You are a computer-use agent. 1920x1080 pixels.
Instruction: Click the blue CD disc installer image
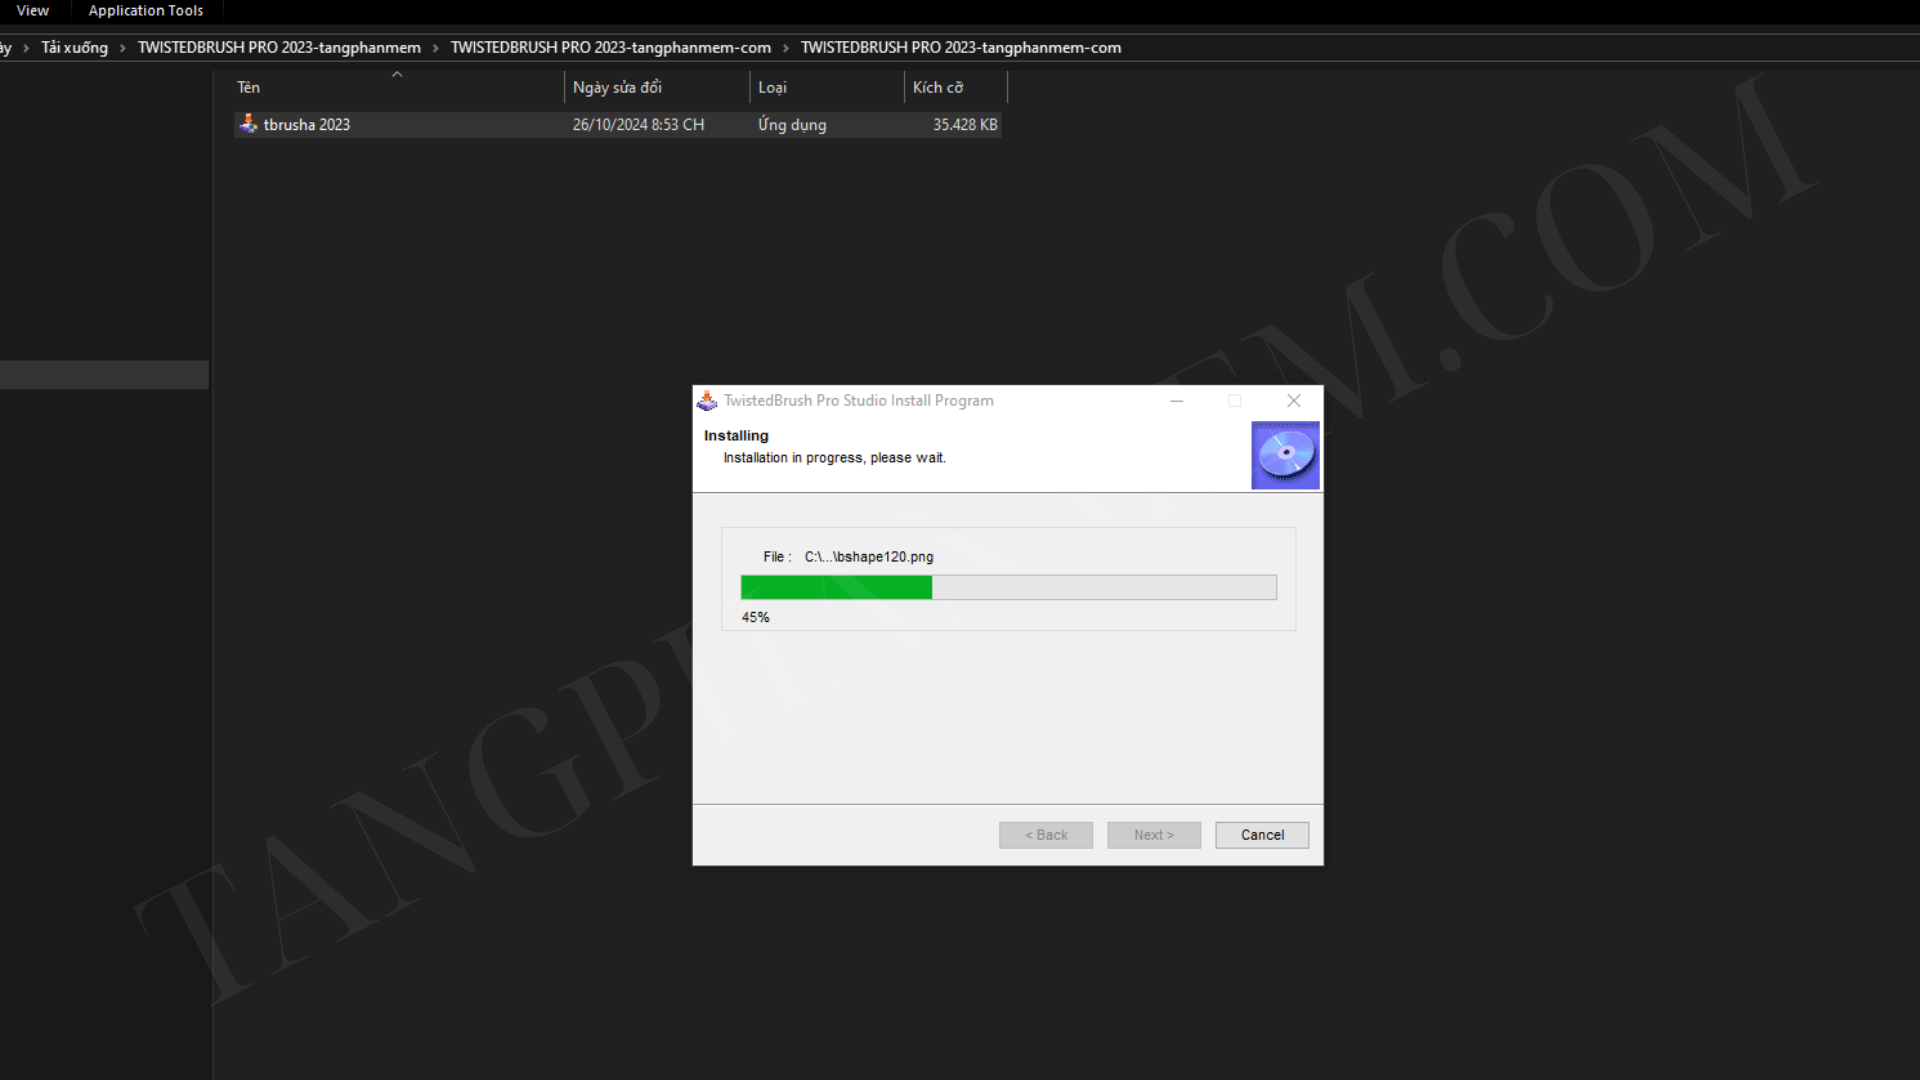(1285, 455)
